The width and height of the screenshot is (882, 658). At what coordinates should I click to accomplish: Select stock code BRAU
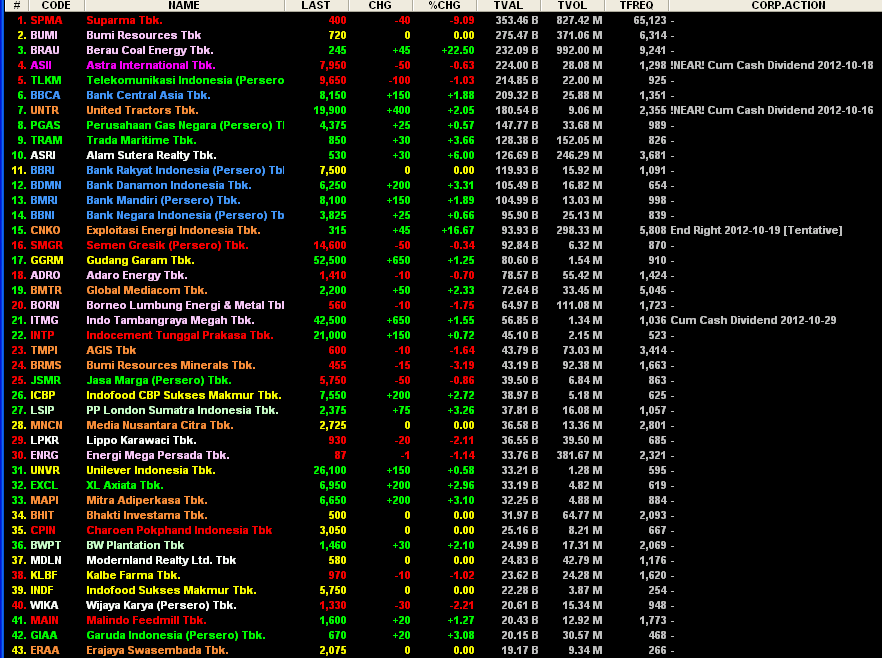point(44,50)
